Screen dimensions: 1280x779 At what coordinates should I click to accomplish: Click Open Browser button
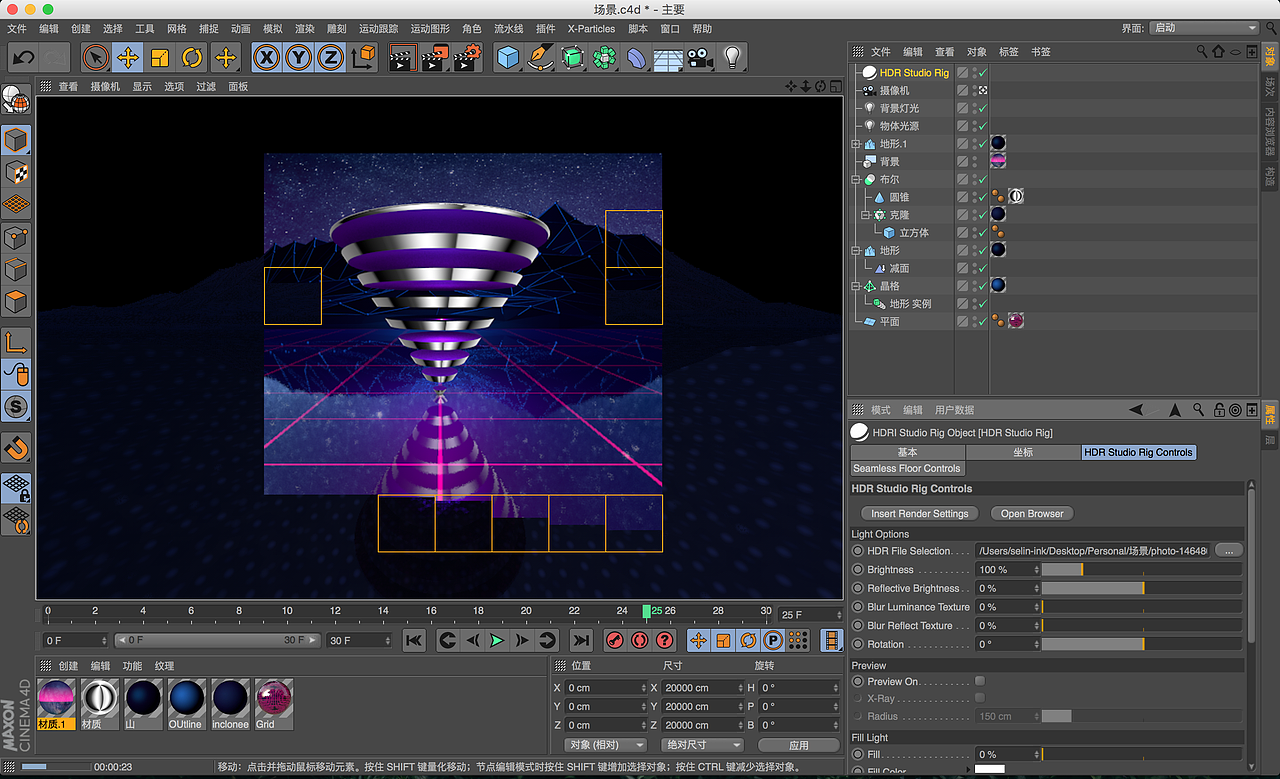click(1032, 513)
